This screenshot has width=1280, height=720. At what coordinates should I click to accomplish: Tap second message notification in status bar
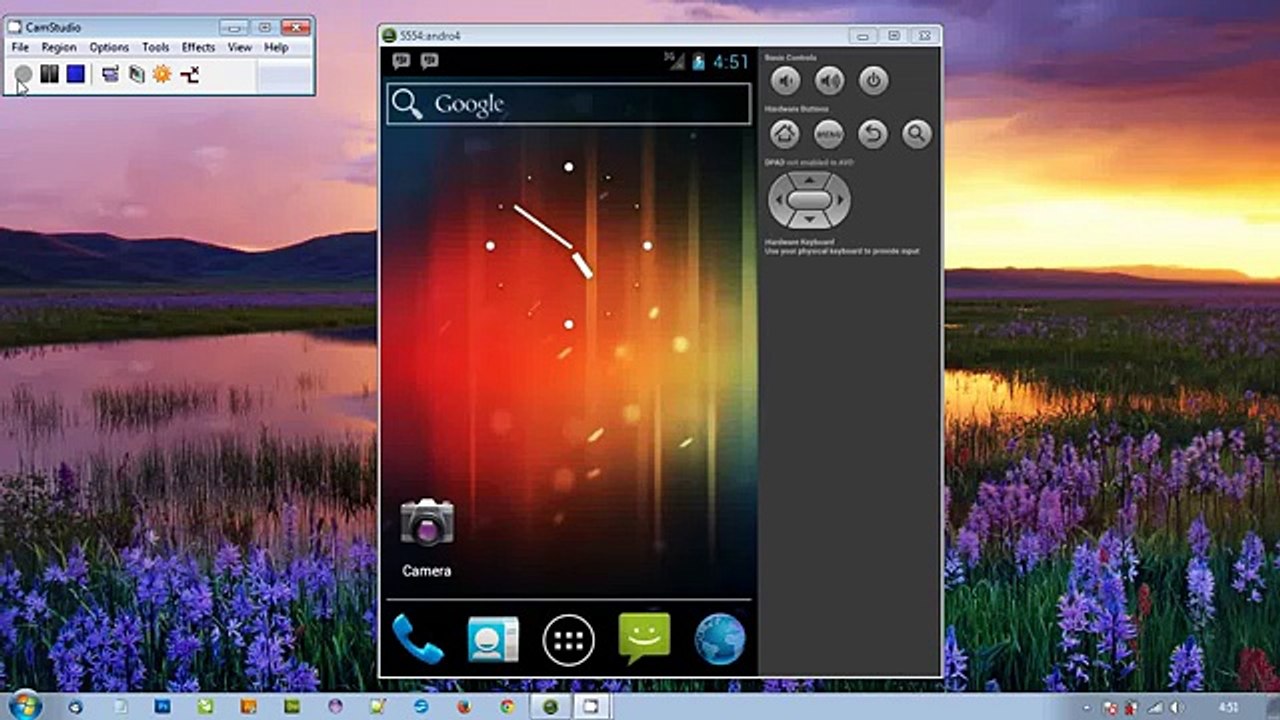tap(430, 61)
